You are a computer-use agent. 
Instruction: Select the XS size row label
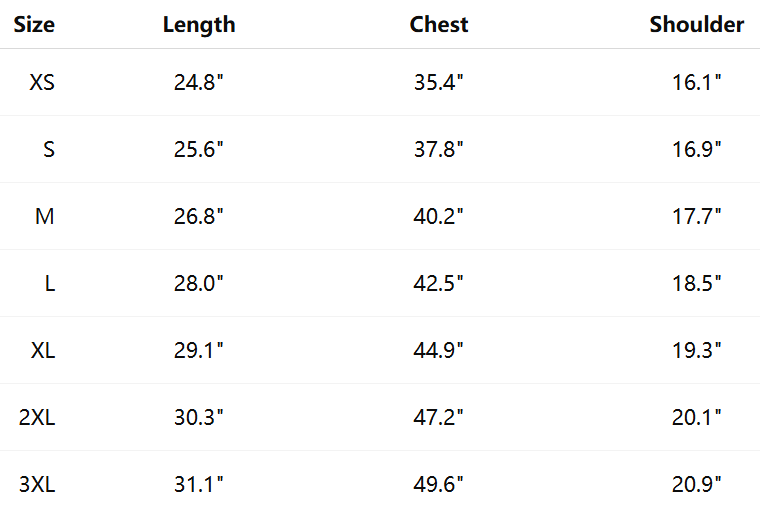tap(42, 83)
